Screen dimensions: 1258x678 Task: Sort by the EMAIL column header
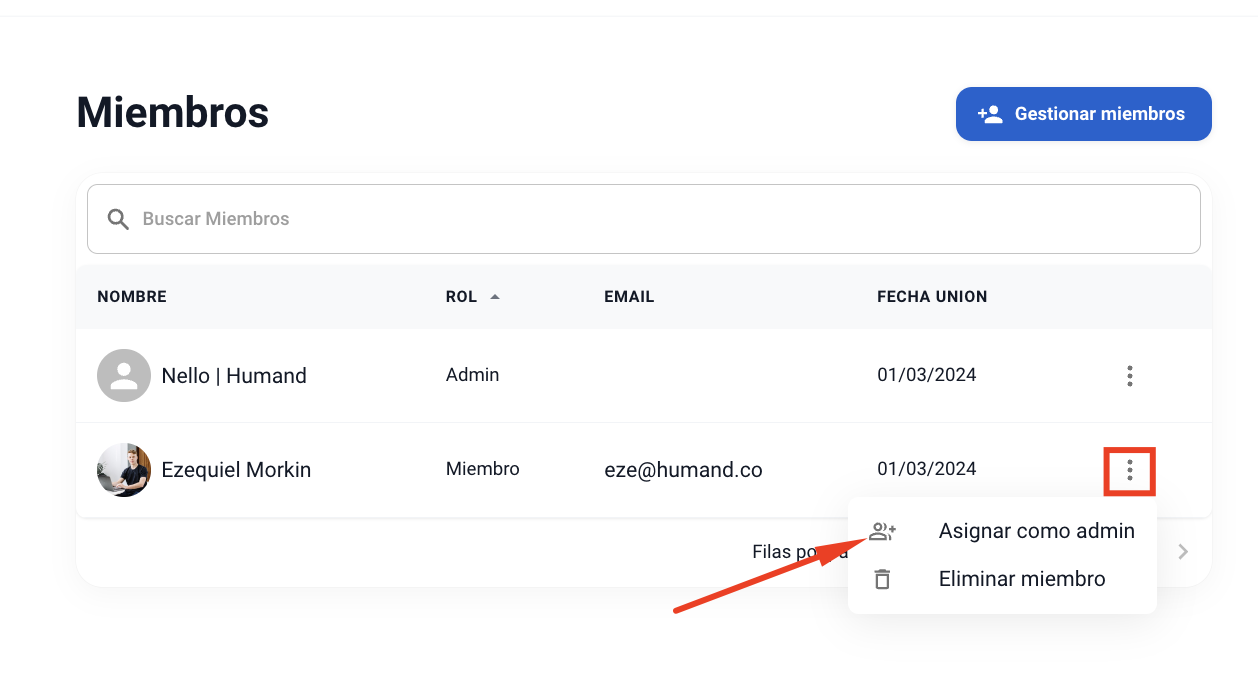click(629, 297)
